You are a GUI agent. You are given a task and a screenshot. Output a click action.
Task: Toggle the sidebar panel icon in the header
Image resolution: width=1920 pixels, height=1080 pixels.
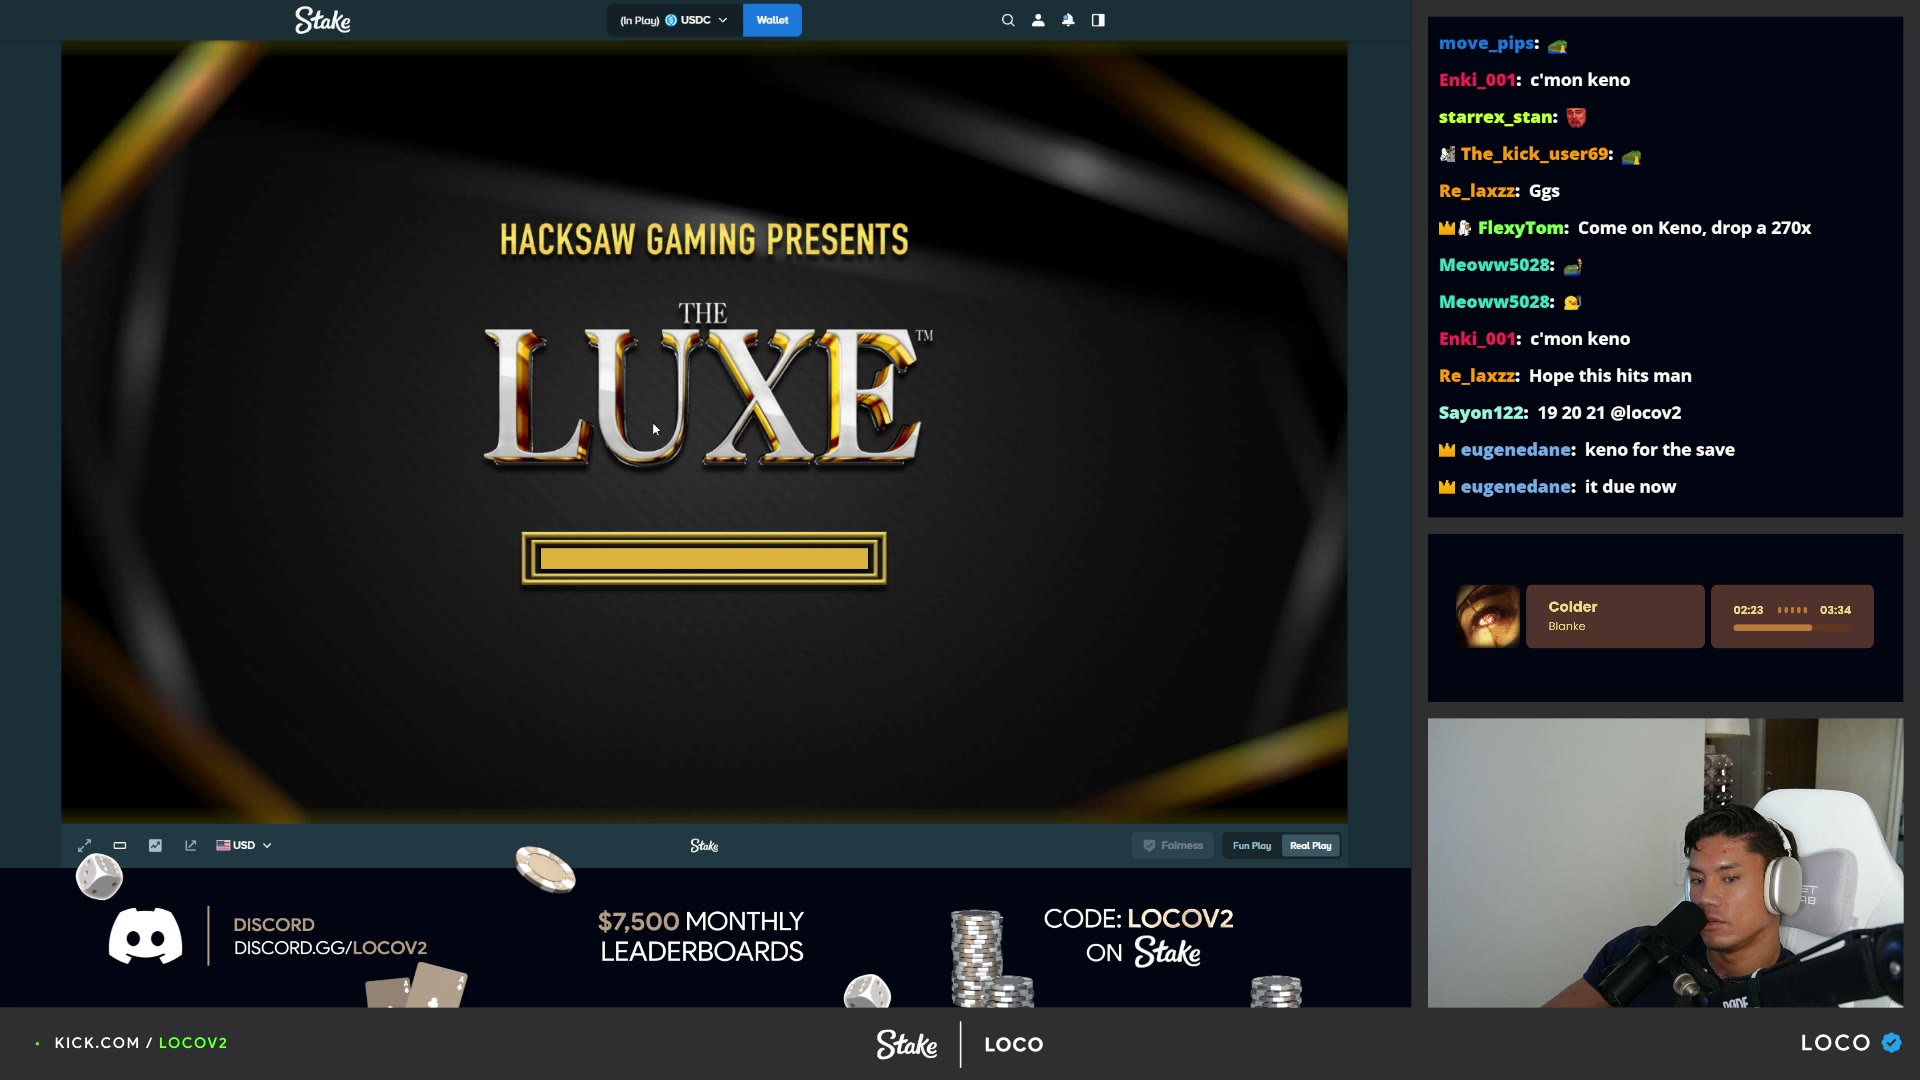point(1098,20)
